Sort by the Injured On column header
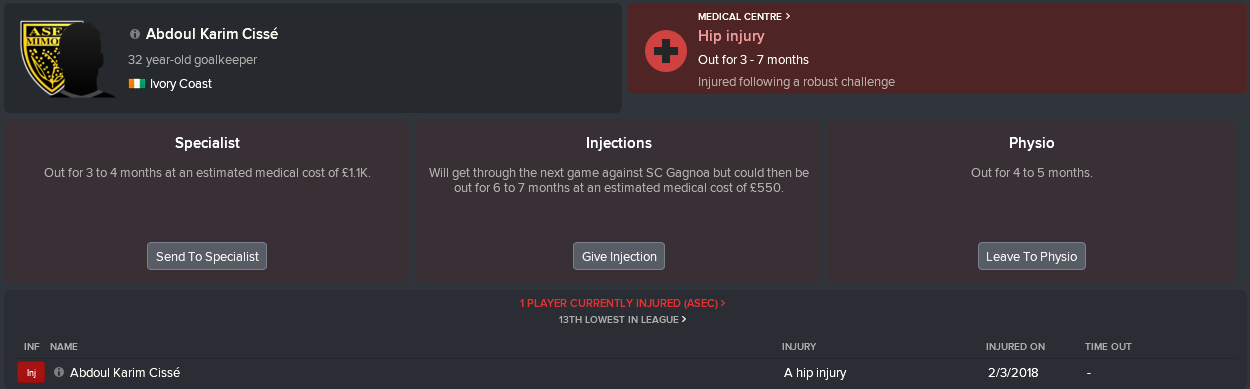Viewport: 1250px width, 389px height. [x=1015, y=347]
